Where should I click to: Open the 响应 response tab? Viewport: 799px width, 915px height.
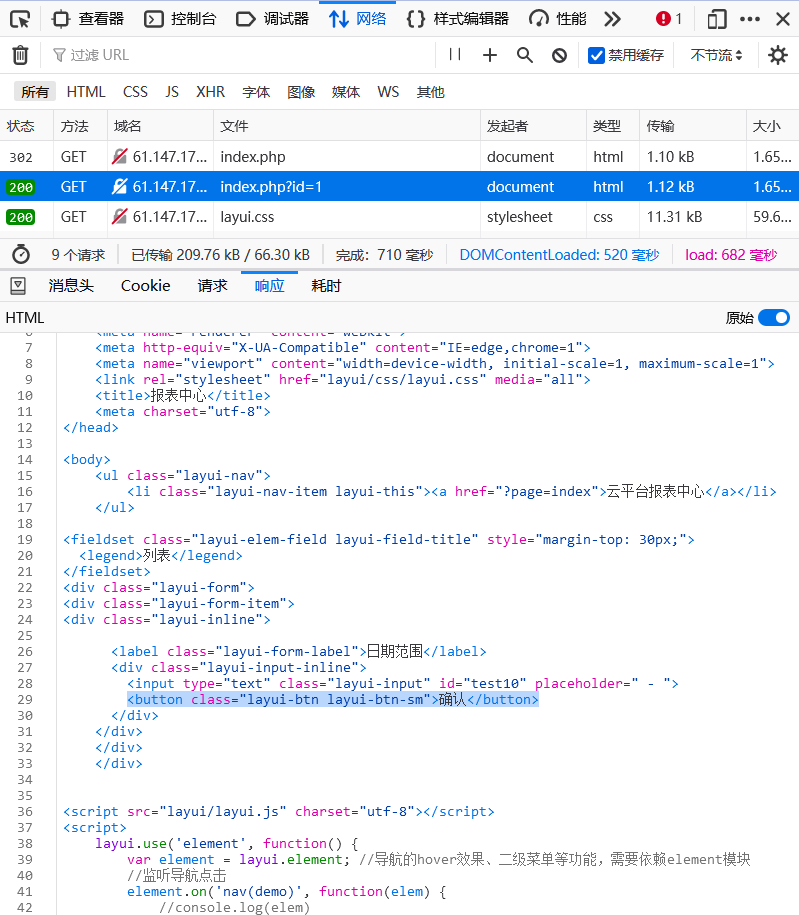(x=269, y=286)
